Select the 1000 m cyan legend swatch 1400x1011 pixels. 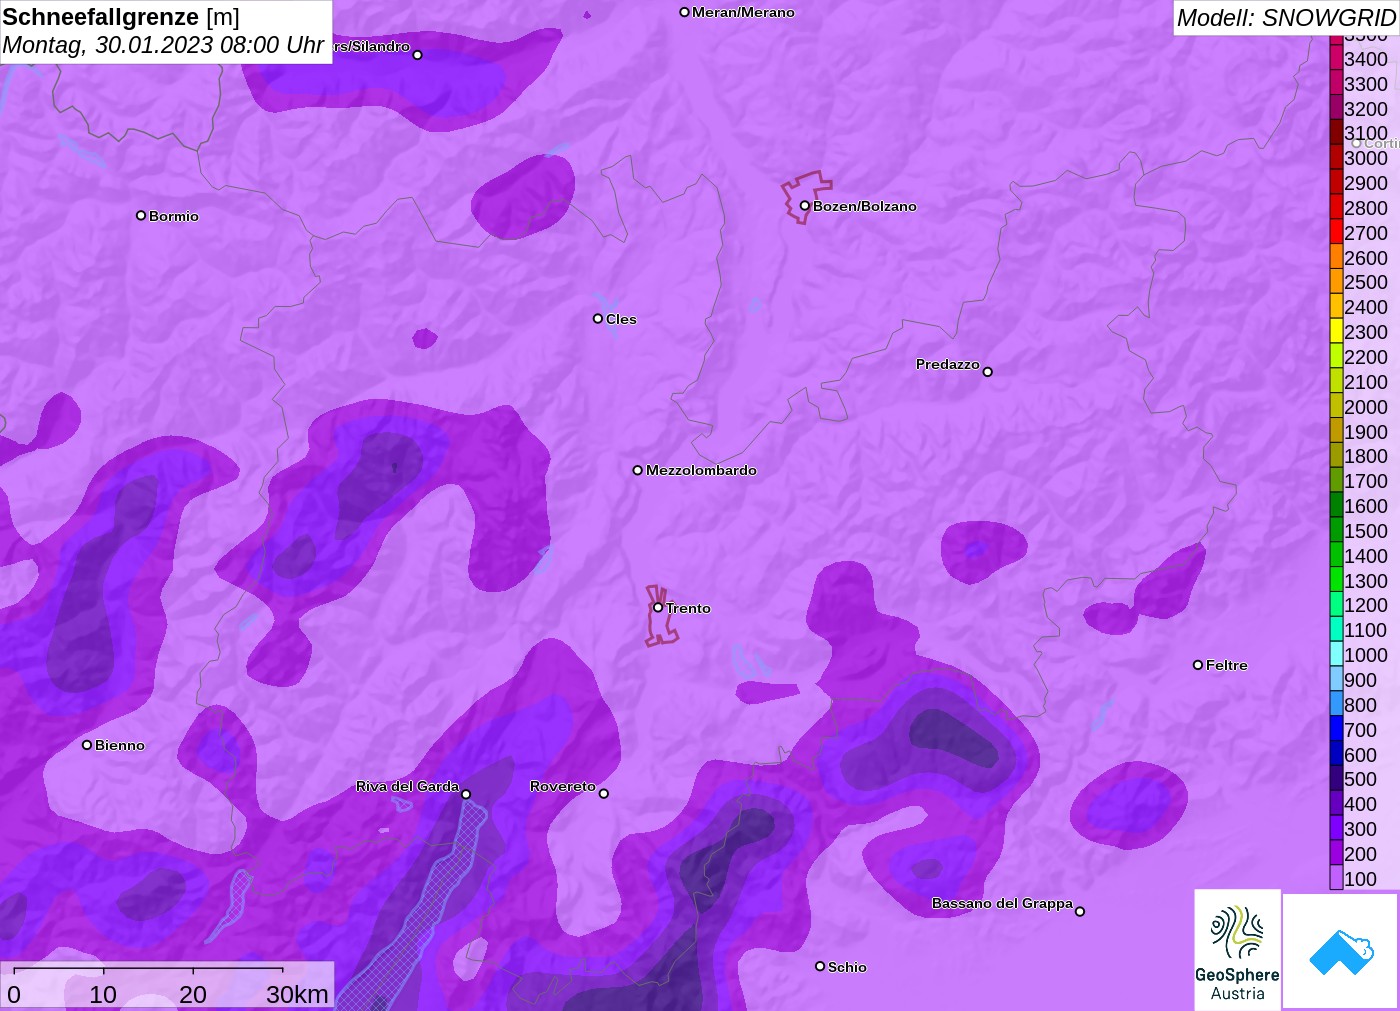(1336, 655)
